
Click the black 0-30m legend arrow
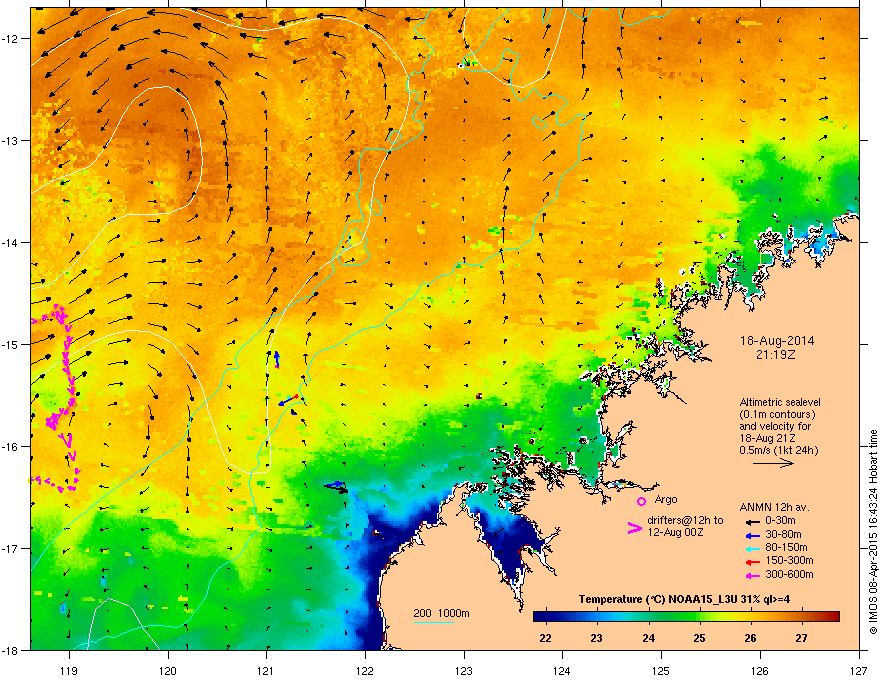click(752, 521)
